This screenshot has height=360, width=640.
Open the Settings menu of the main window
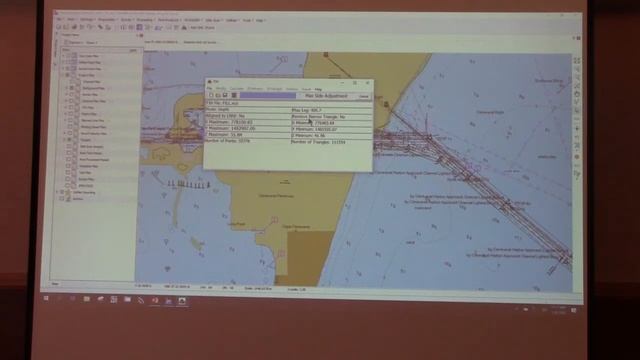(87, 20)
